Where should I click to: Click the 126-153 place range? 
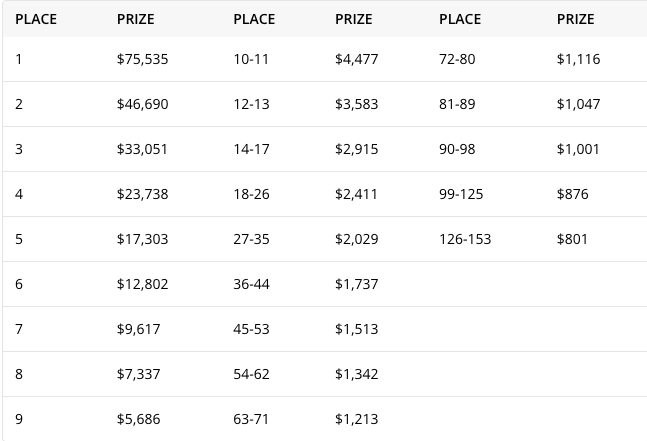(465, 239)
